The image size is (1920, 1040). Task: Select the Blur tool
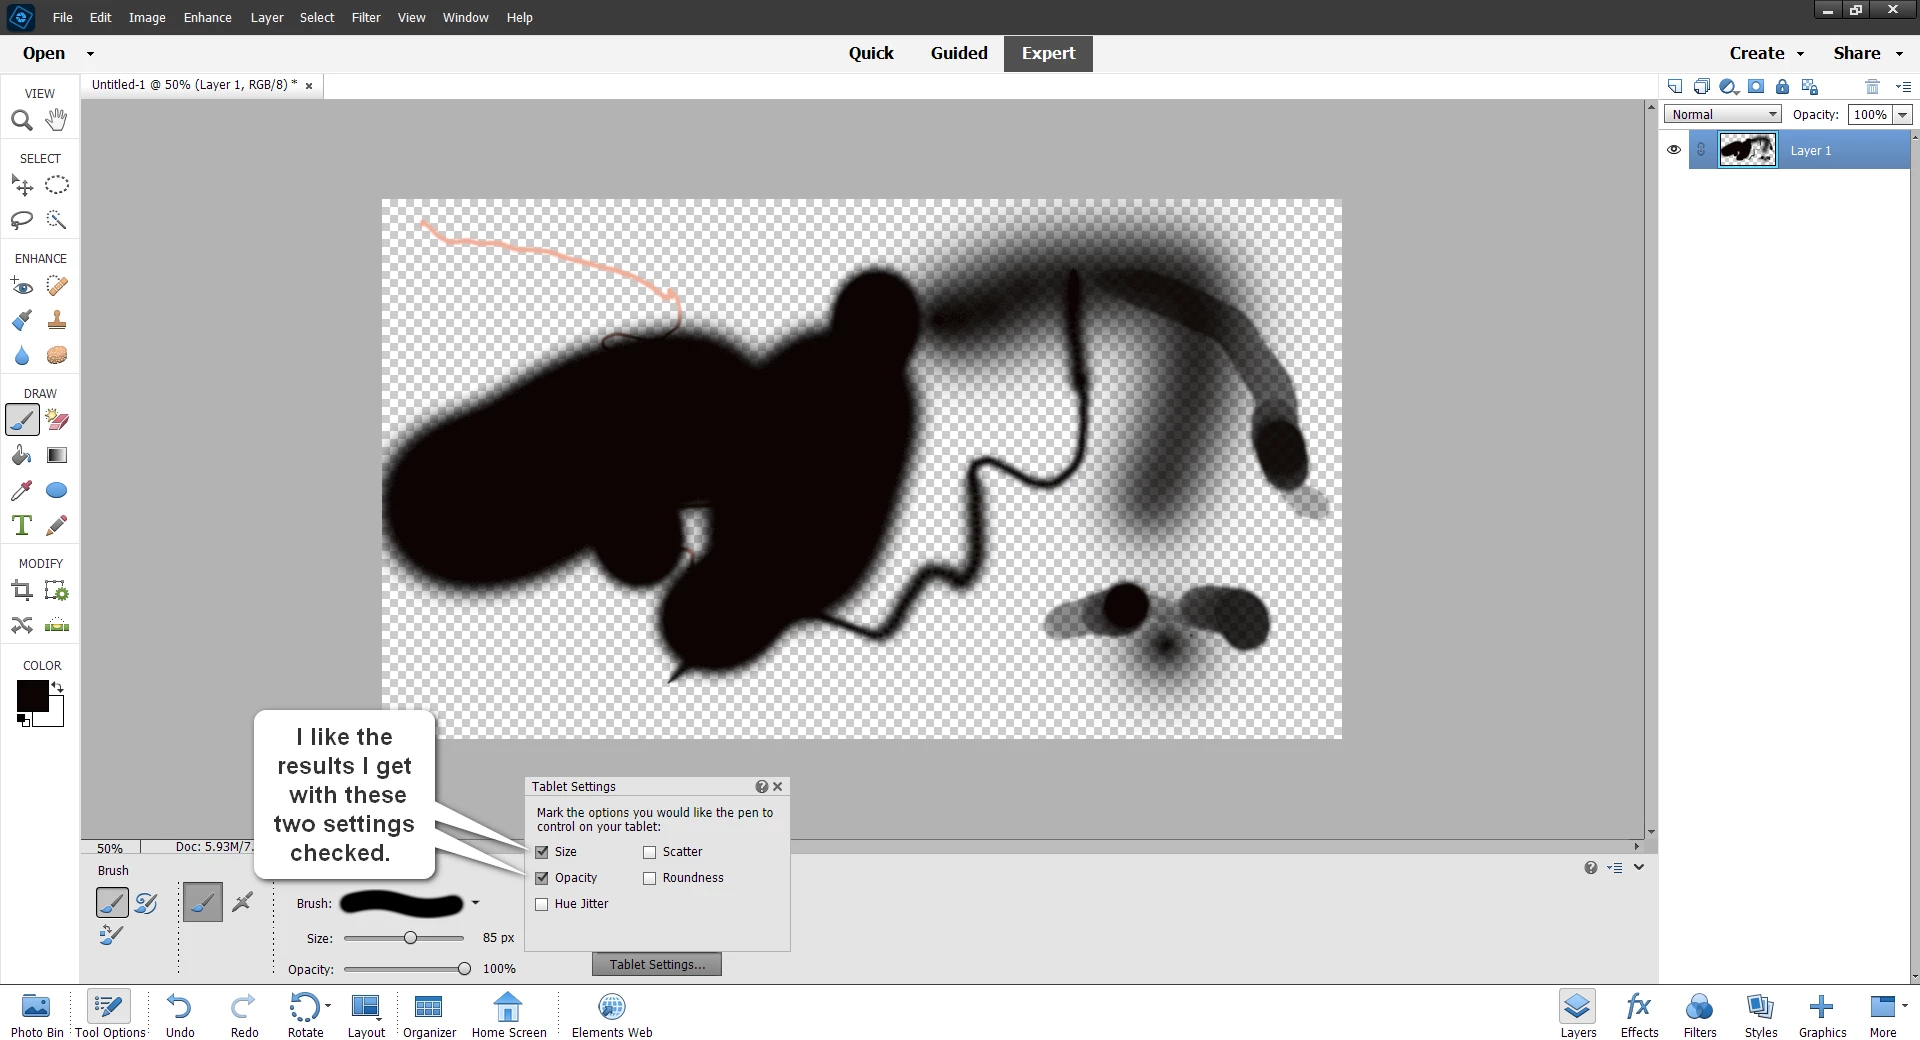click(22, 356)
